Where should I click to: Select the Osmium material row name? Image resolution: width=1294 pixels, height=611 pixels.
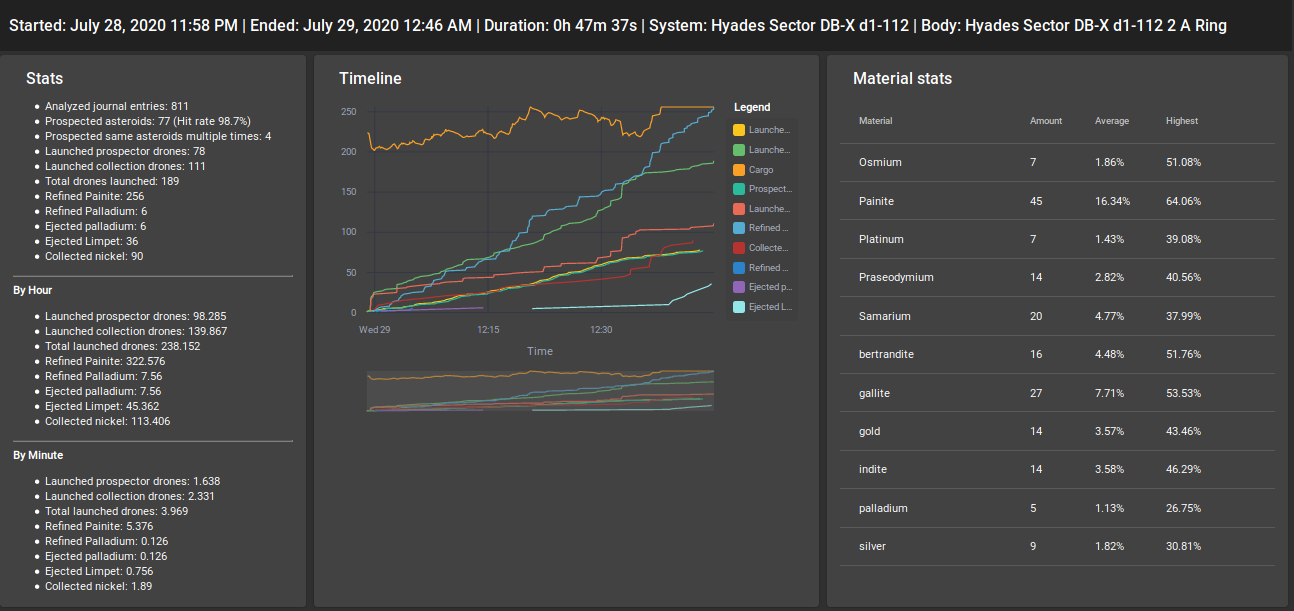point(880,162)
